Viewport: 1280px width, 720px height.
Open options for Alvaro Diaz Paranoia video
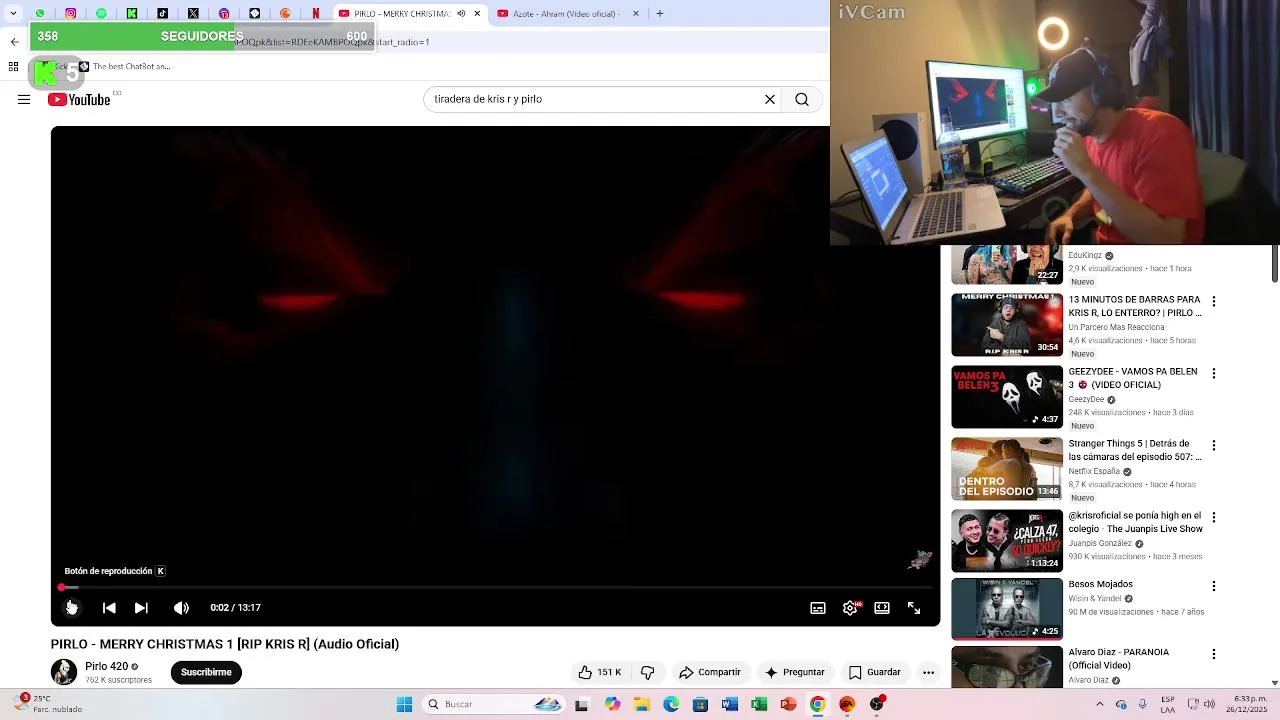(x=1214, y=654)
